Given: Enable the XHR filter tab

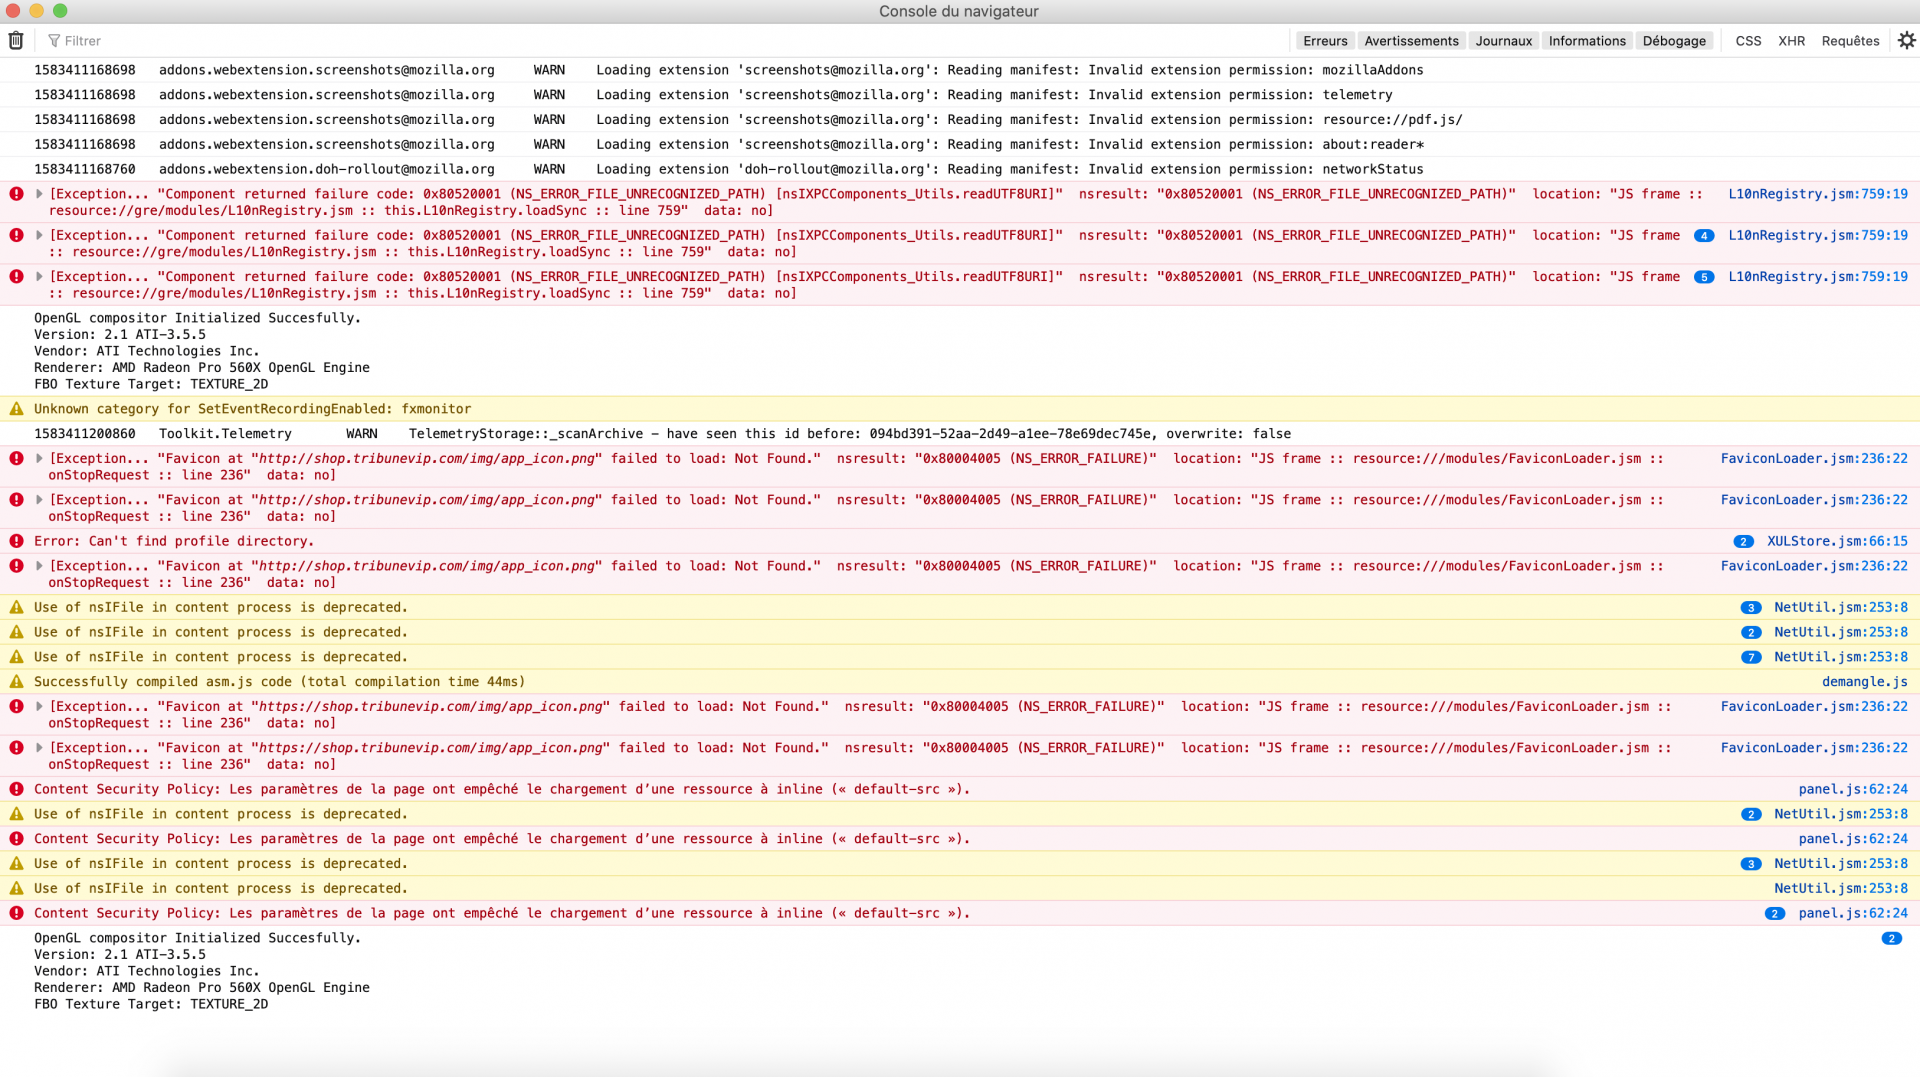Looking at the screenshot, I should point(1791,41).
